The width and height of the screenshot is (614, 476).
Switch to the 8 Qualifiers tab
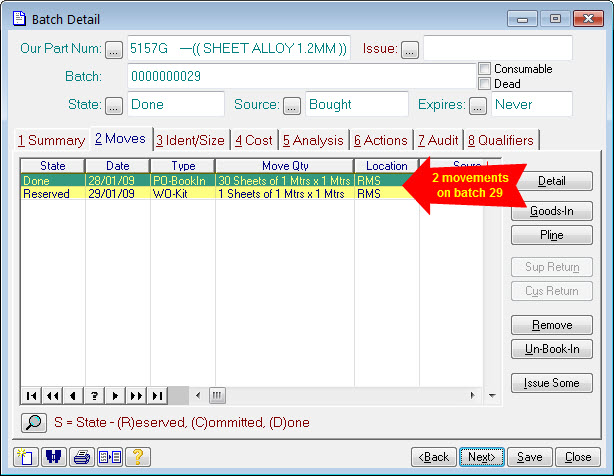tap(501, 140)
